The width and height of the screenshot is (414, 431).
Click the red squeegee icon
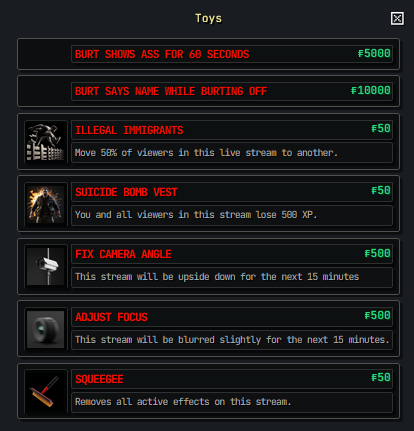45,391
